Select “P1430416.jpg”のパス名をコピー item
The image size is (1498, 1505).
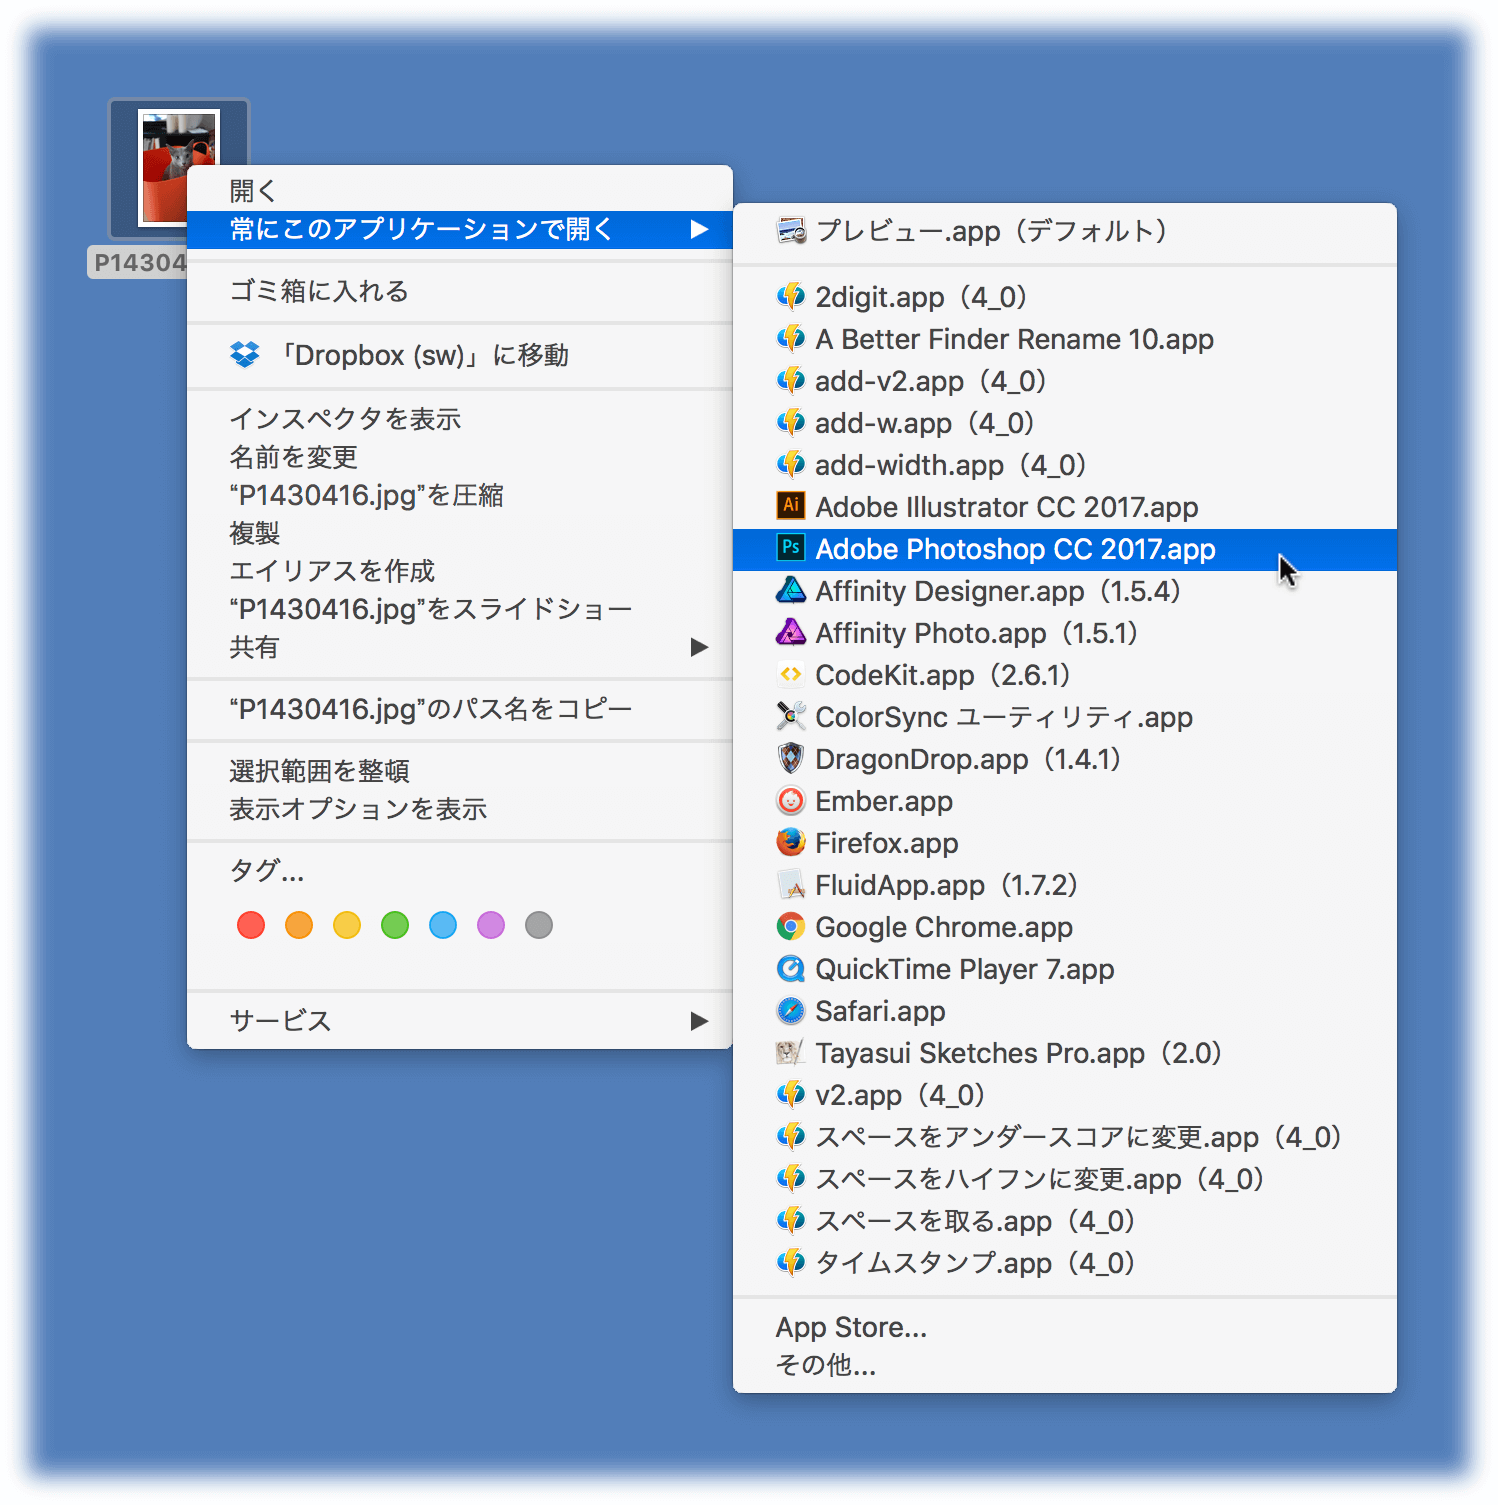pyautogui.click(x=460, y=709)
